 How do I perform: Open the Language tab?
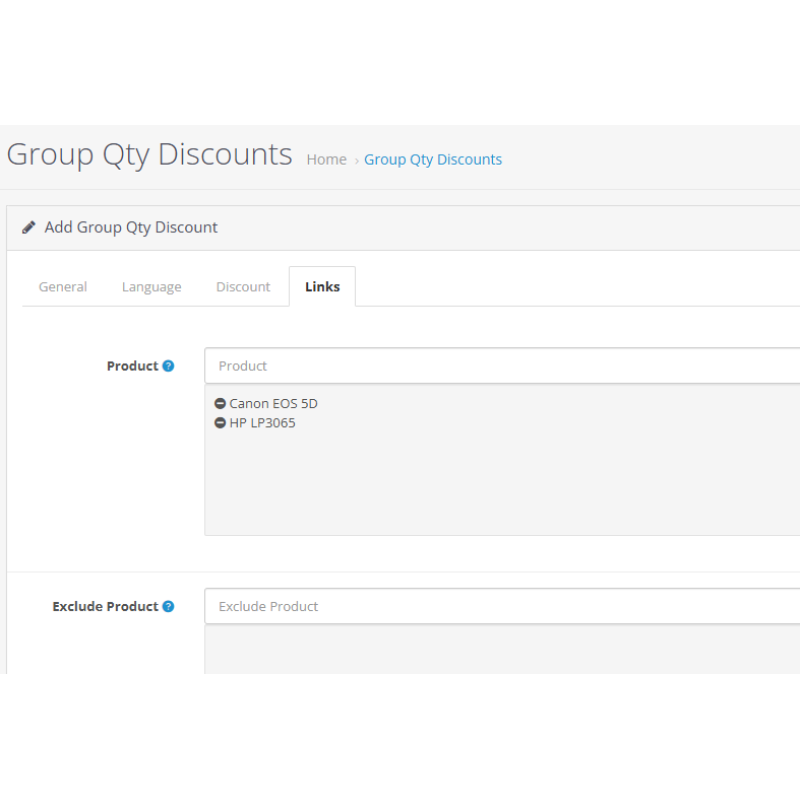point(151,287)
